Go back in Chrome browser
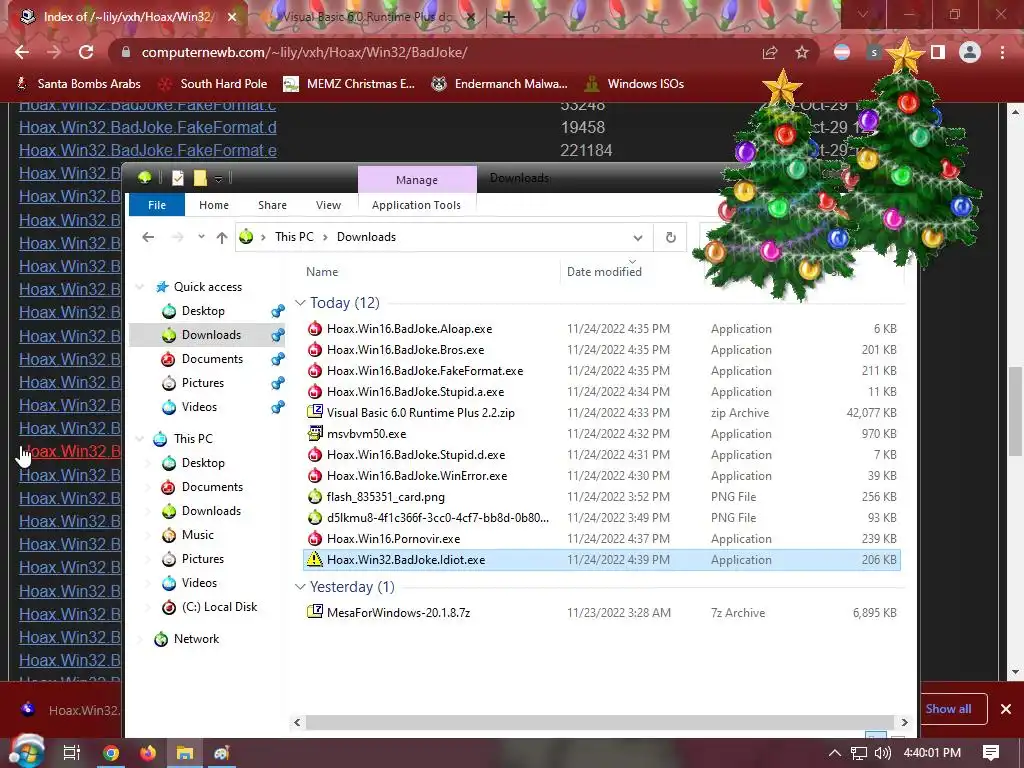The width and height of the screenshot is (1024, 768). point(22,52)
